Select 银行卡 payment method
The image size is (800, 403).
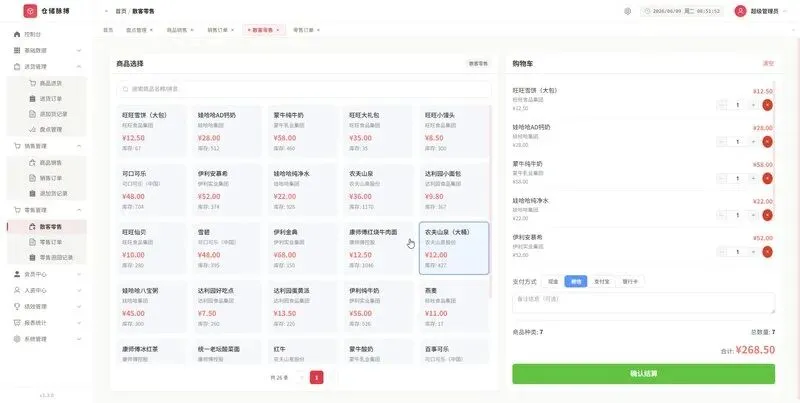click(630, 282)
